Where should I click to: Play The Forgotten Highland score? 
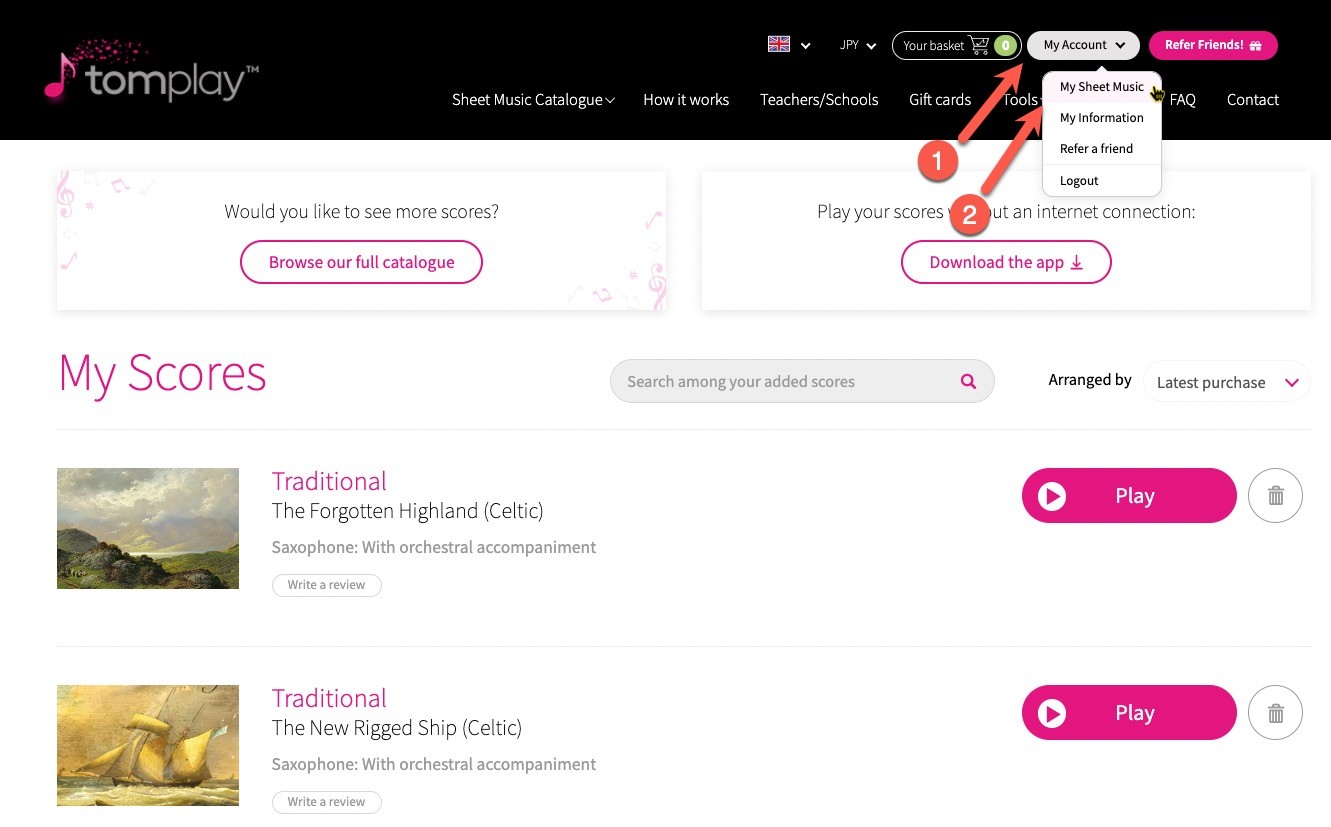pyautogui.click(x=1129, y=495)
